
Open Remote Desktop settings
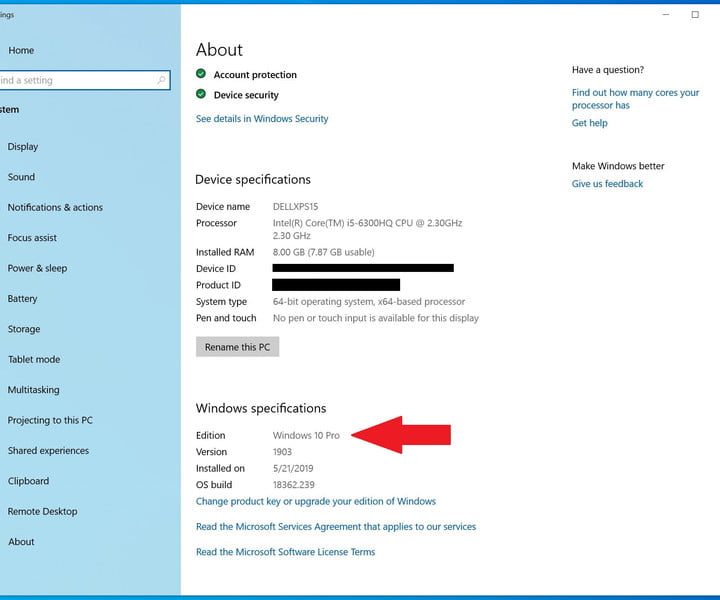click(43, 511)
